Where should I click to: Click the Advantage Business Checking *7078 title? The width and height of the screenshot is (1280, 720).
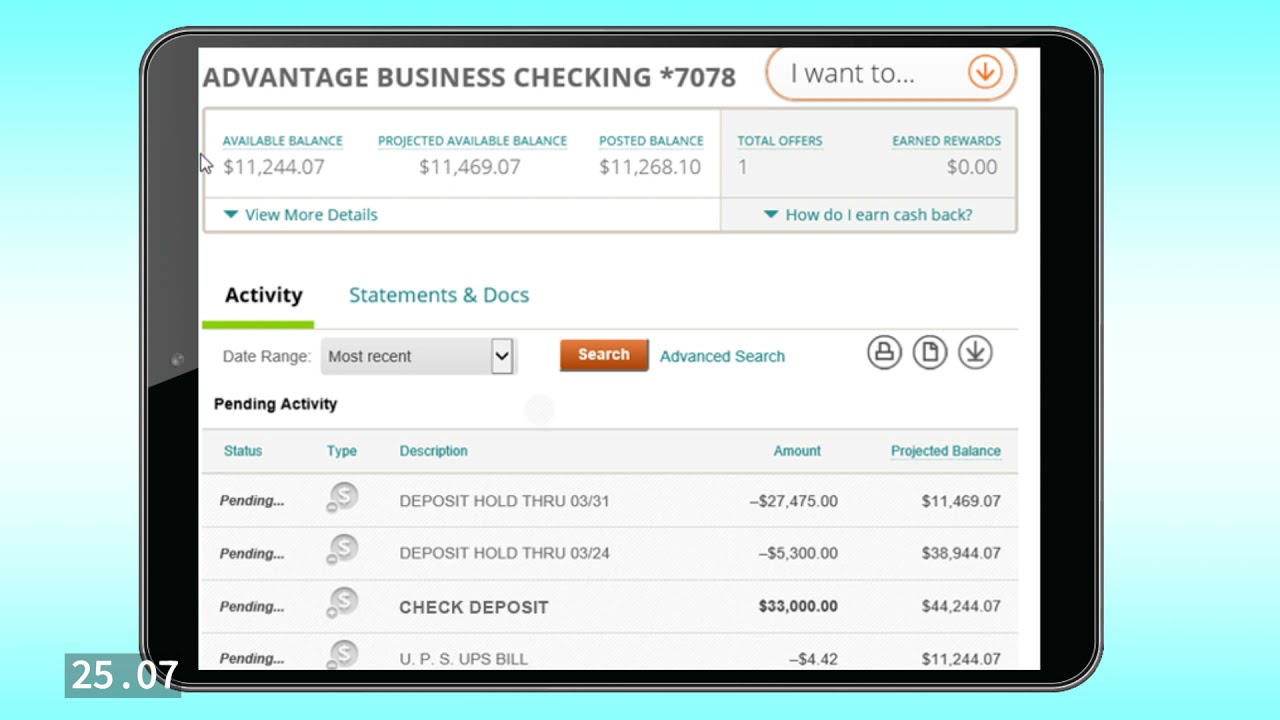469,77
